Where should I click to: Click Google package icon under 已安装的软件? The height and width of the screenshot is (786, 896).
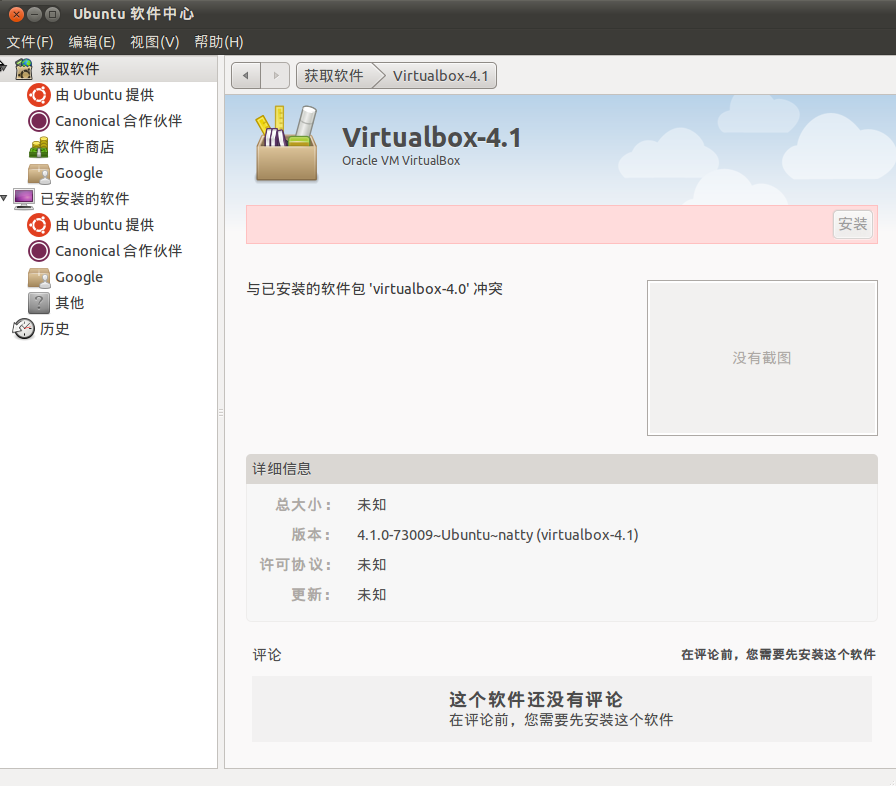[x=39, y=277]
